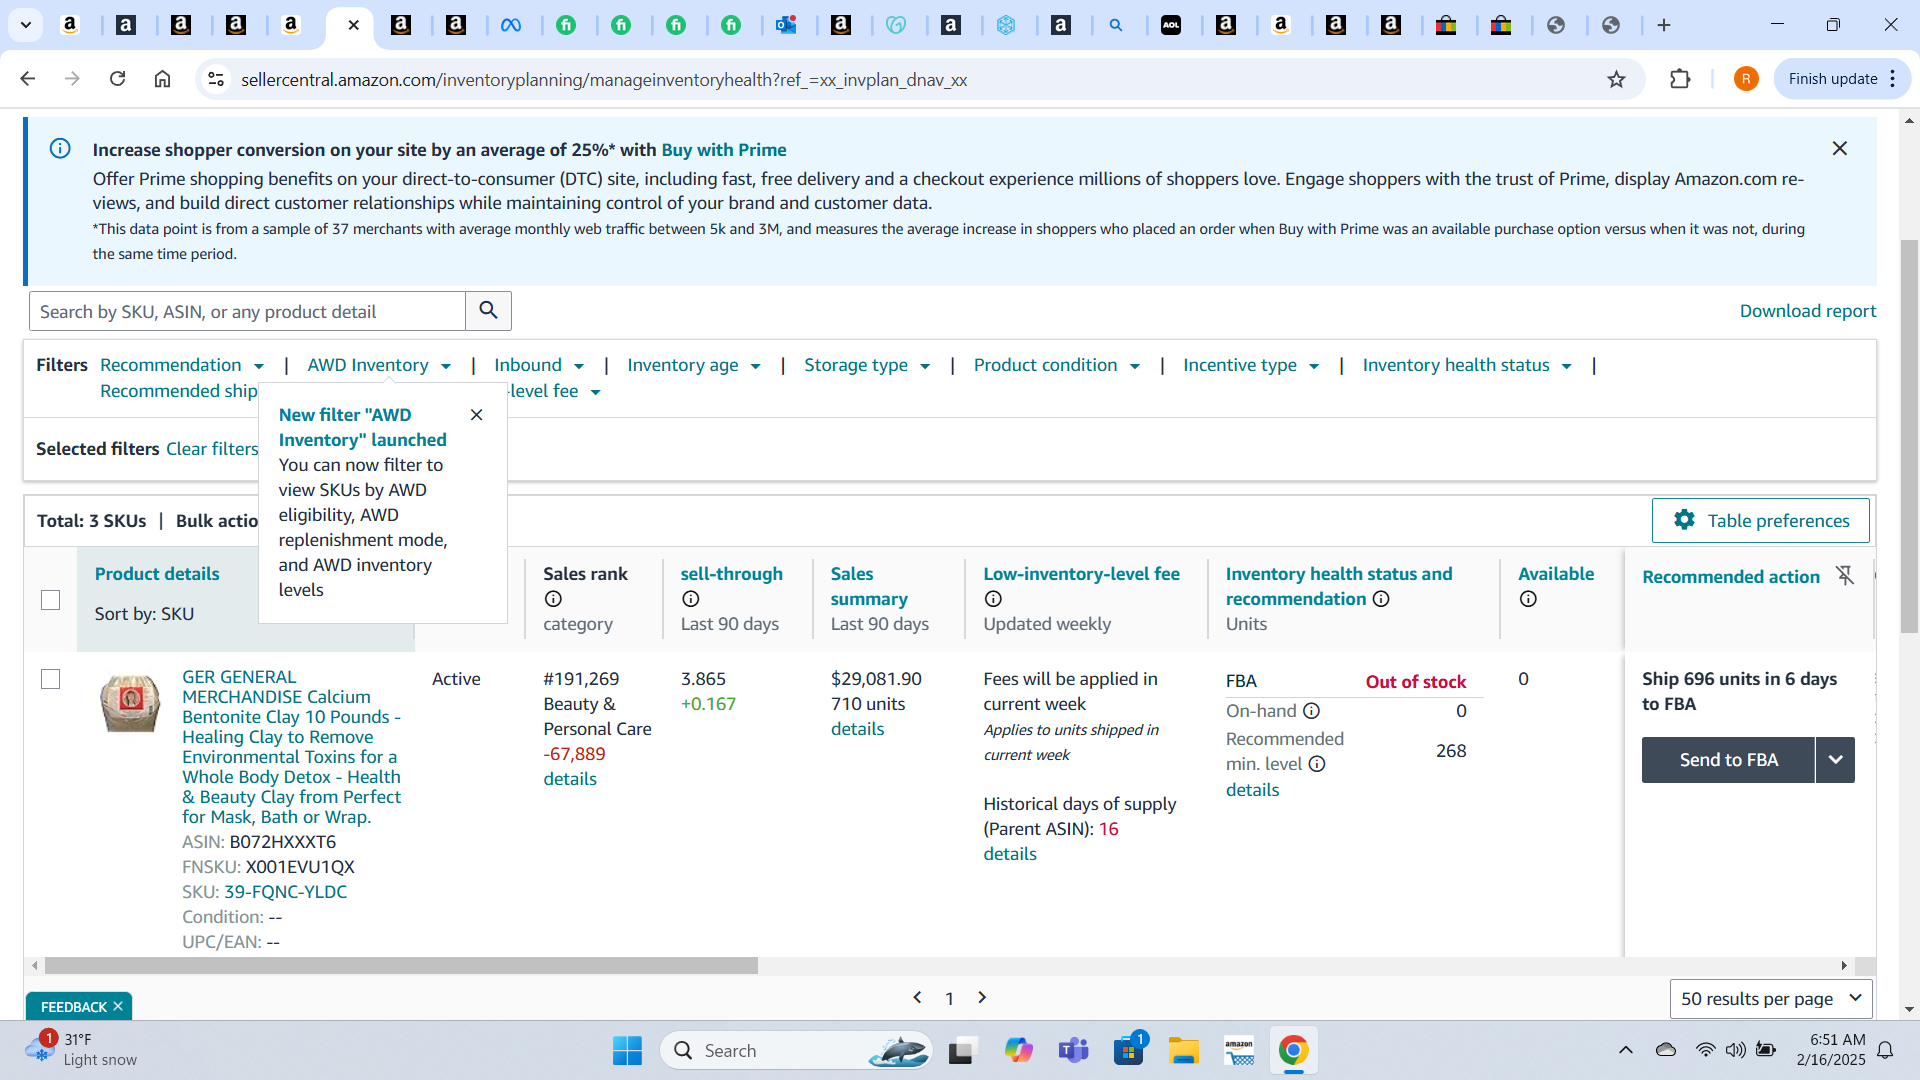Image resolution: width=1920 pixels, height=1080 pixels.
Task: Click info icon beside Inventory health recommendation
Action: (x=1381, y=599)
